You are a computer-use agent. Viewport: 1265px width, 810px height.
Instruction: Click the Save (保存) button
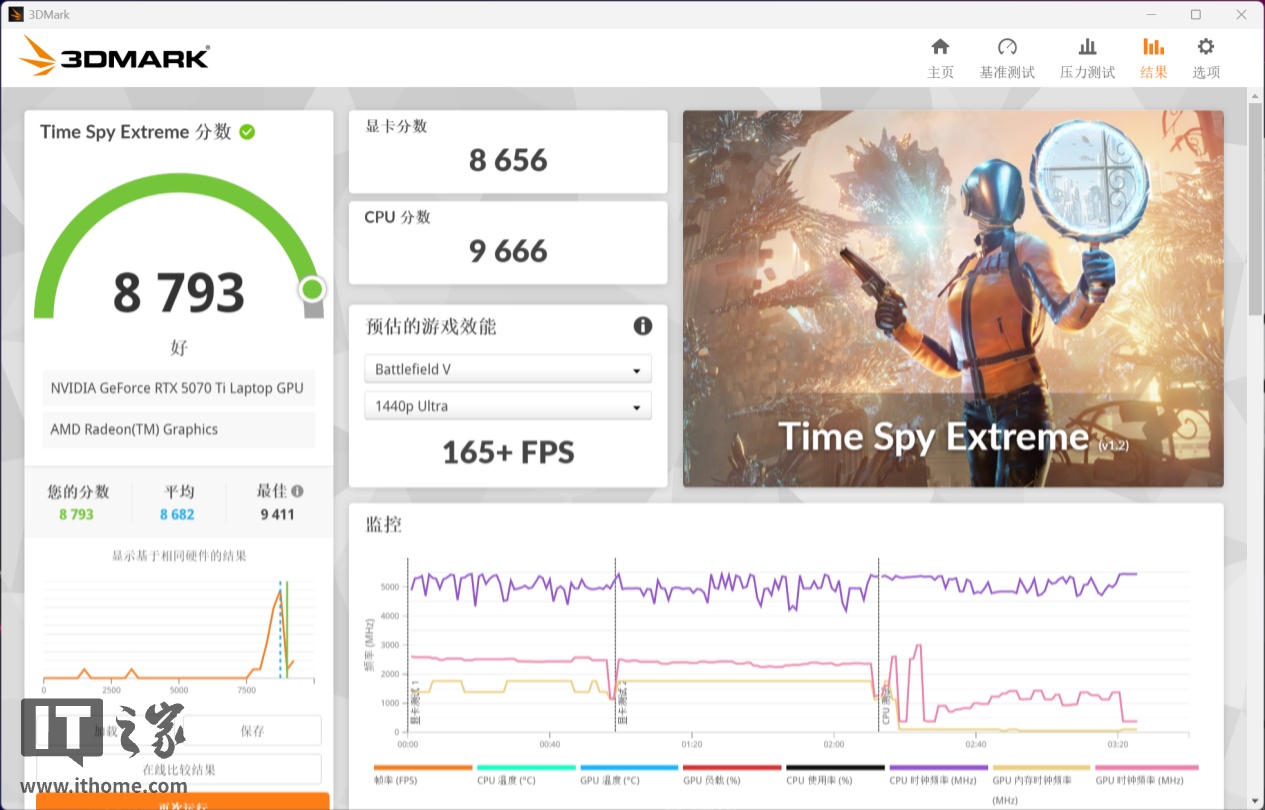[x=252, y=731]
